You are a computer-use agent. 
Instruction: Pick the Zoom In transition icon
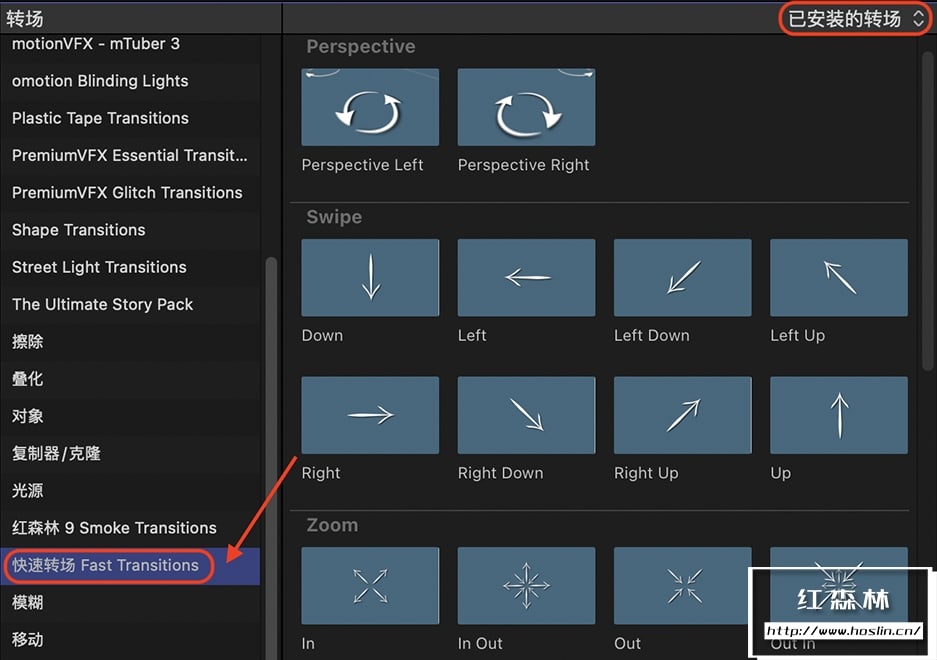point(370,585)
